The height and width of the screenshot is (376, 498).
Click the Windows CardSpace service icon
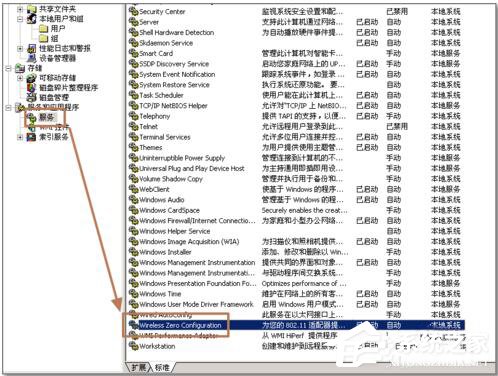pos(133,210)
